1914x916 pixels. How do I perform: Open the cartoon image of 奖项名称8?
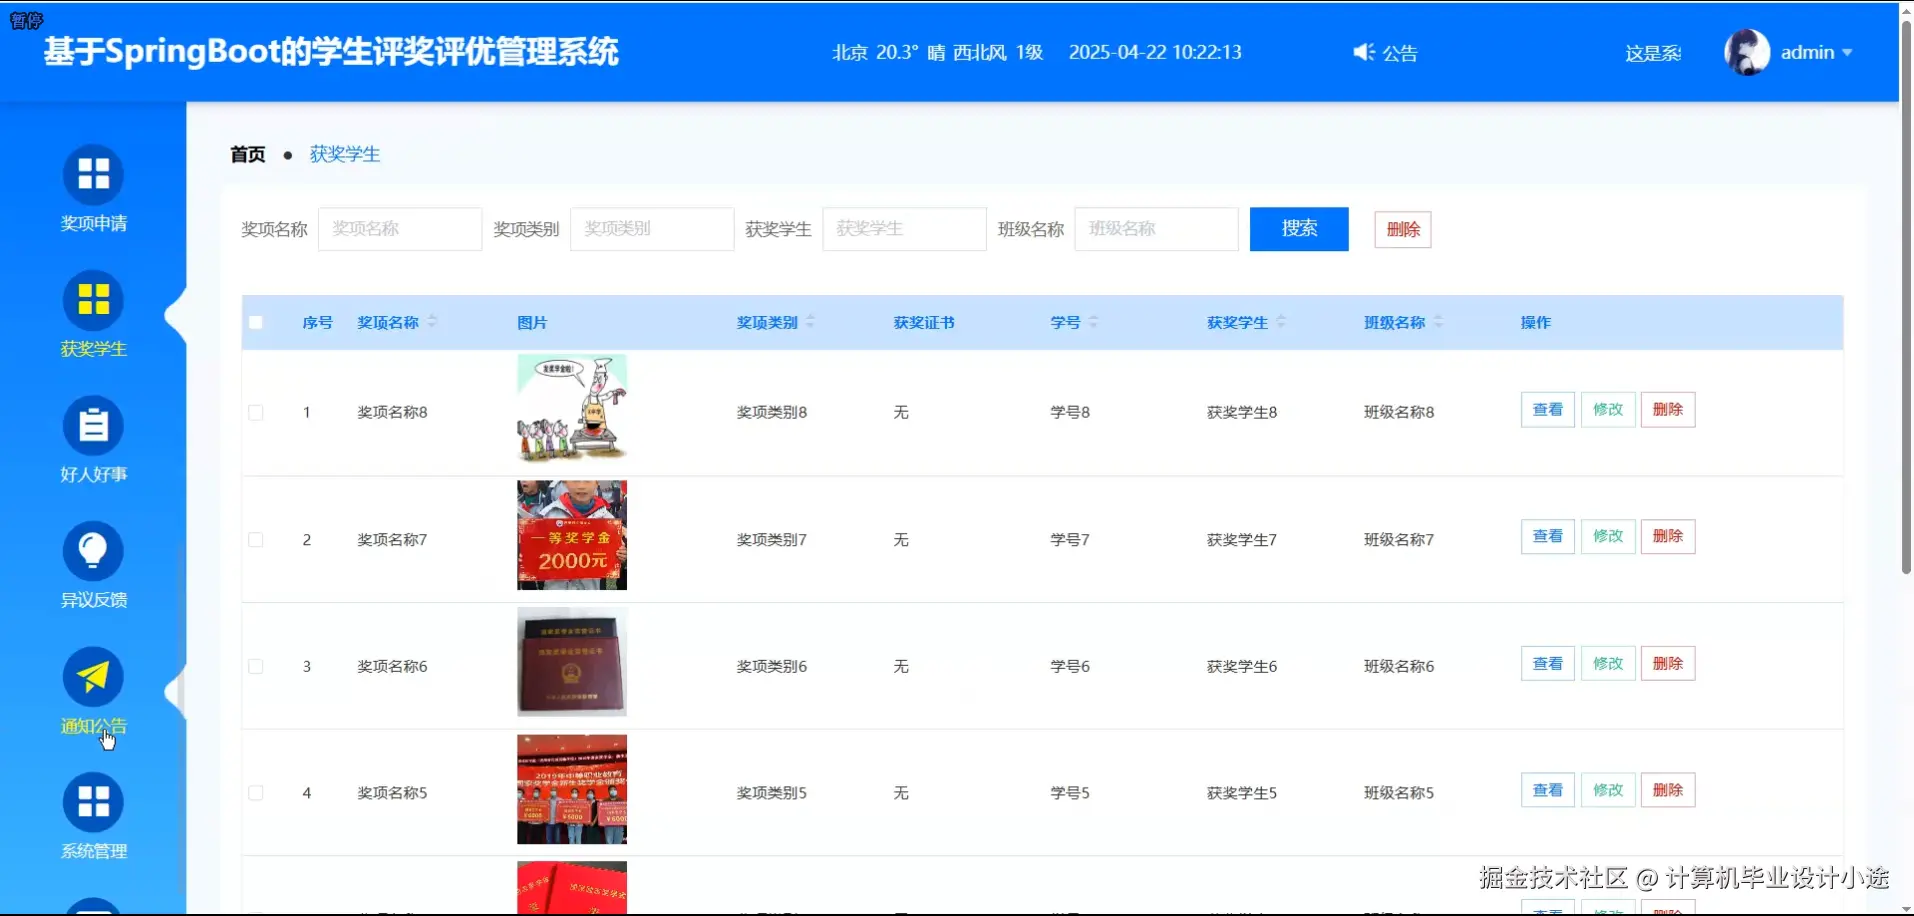pyautogui.click(x=572, y=408)
